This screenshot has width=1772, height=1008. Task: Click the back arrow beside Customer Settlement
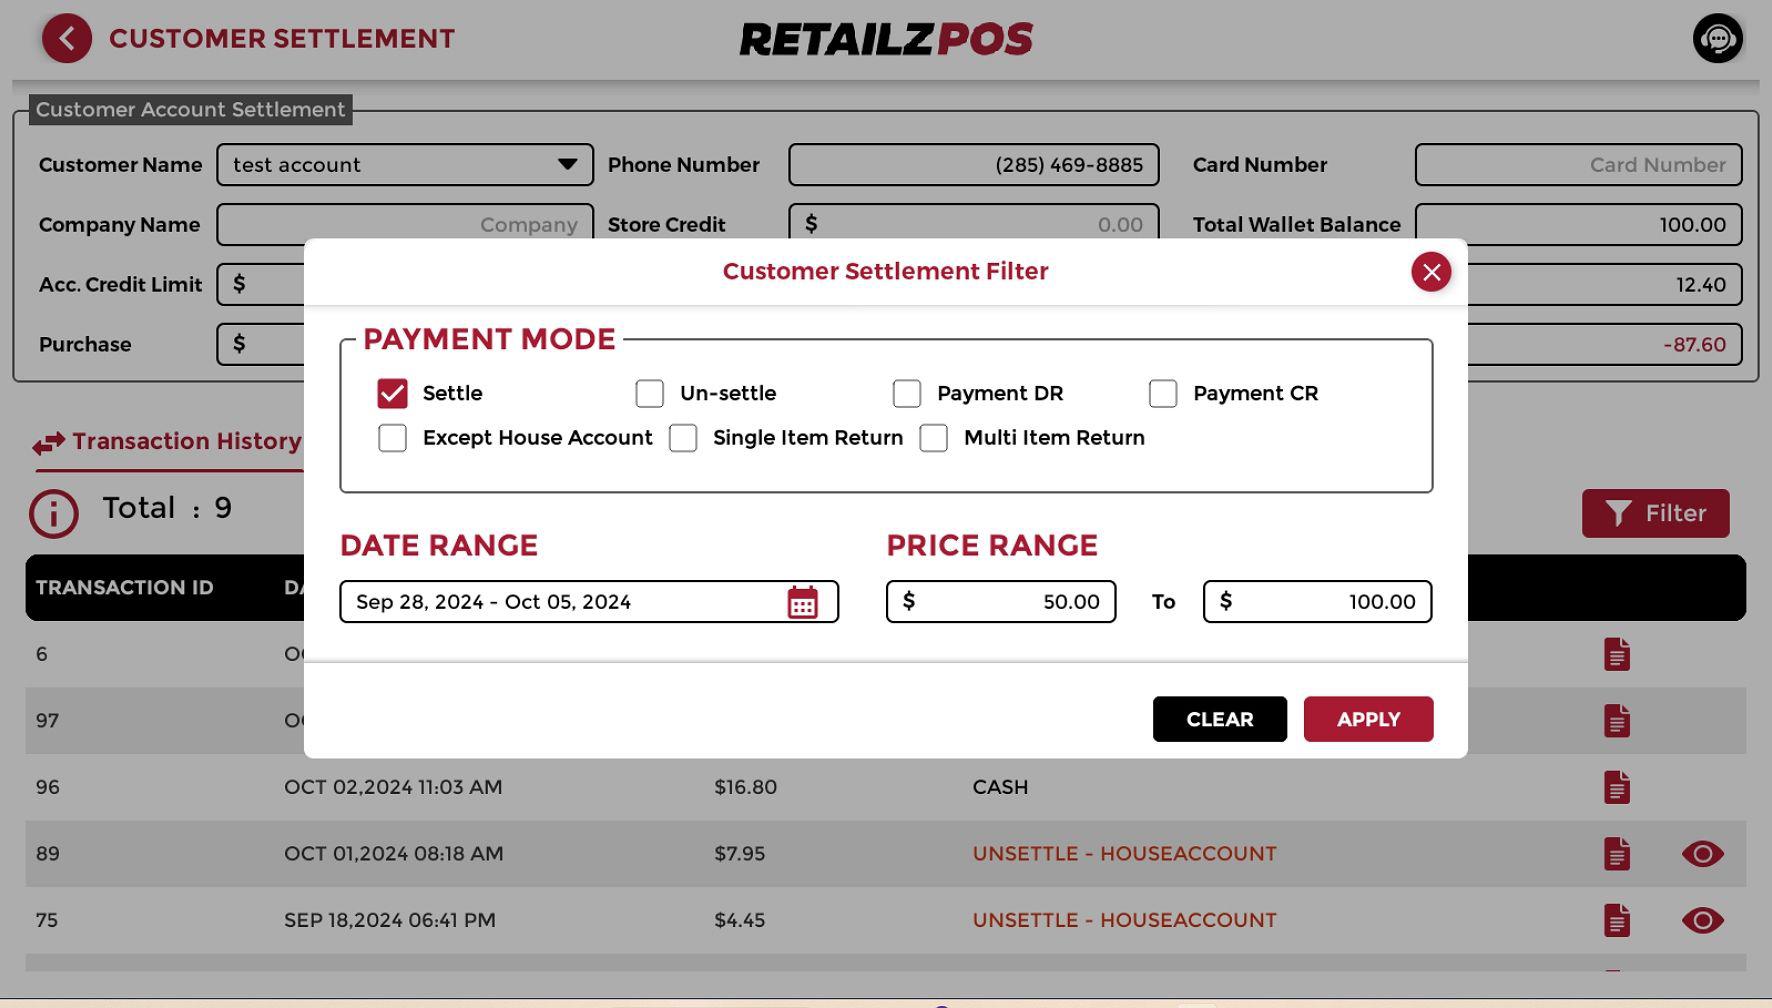(67, 39)
